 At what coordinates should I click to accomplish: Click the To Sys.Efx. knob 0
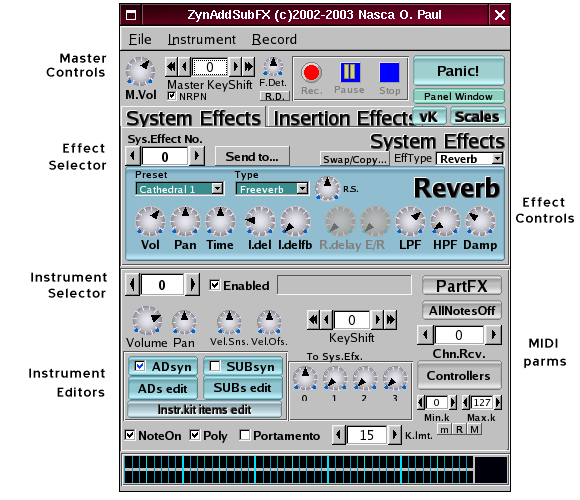(305, 378)
